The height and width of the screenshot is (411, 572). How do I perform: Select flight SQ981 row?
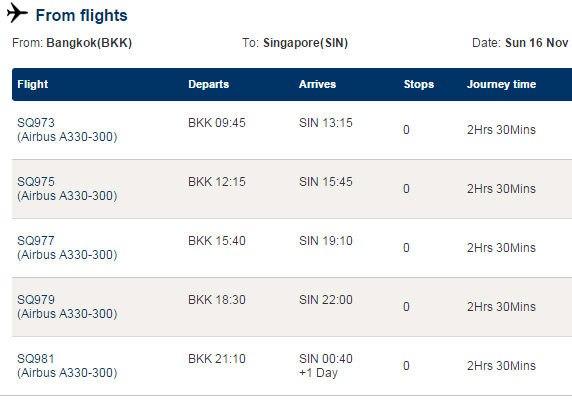point(292,366)
